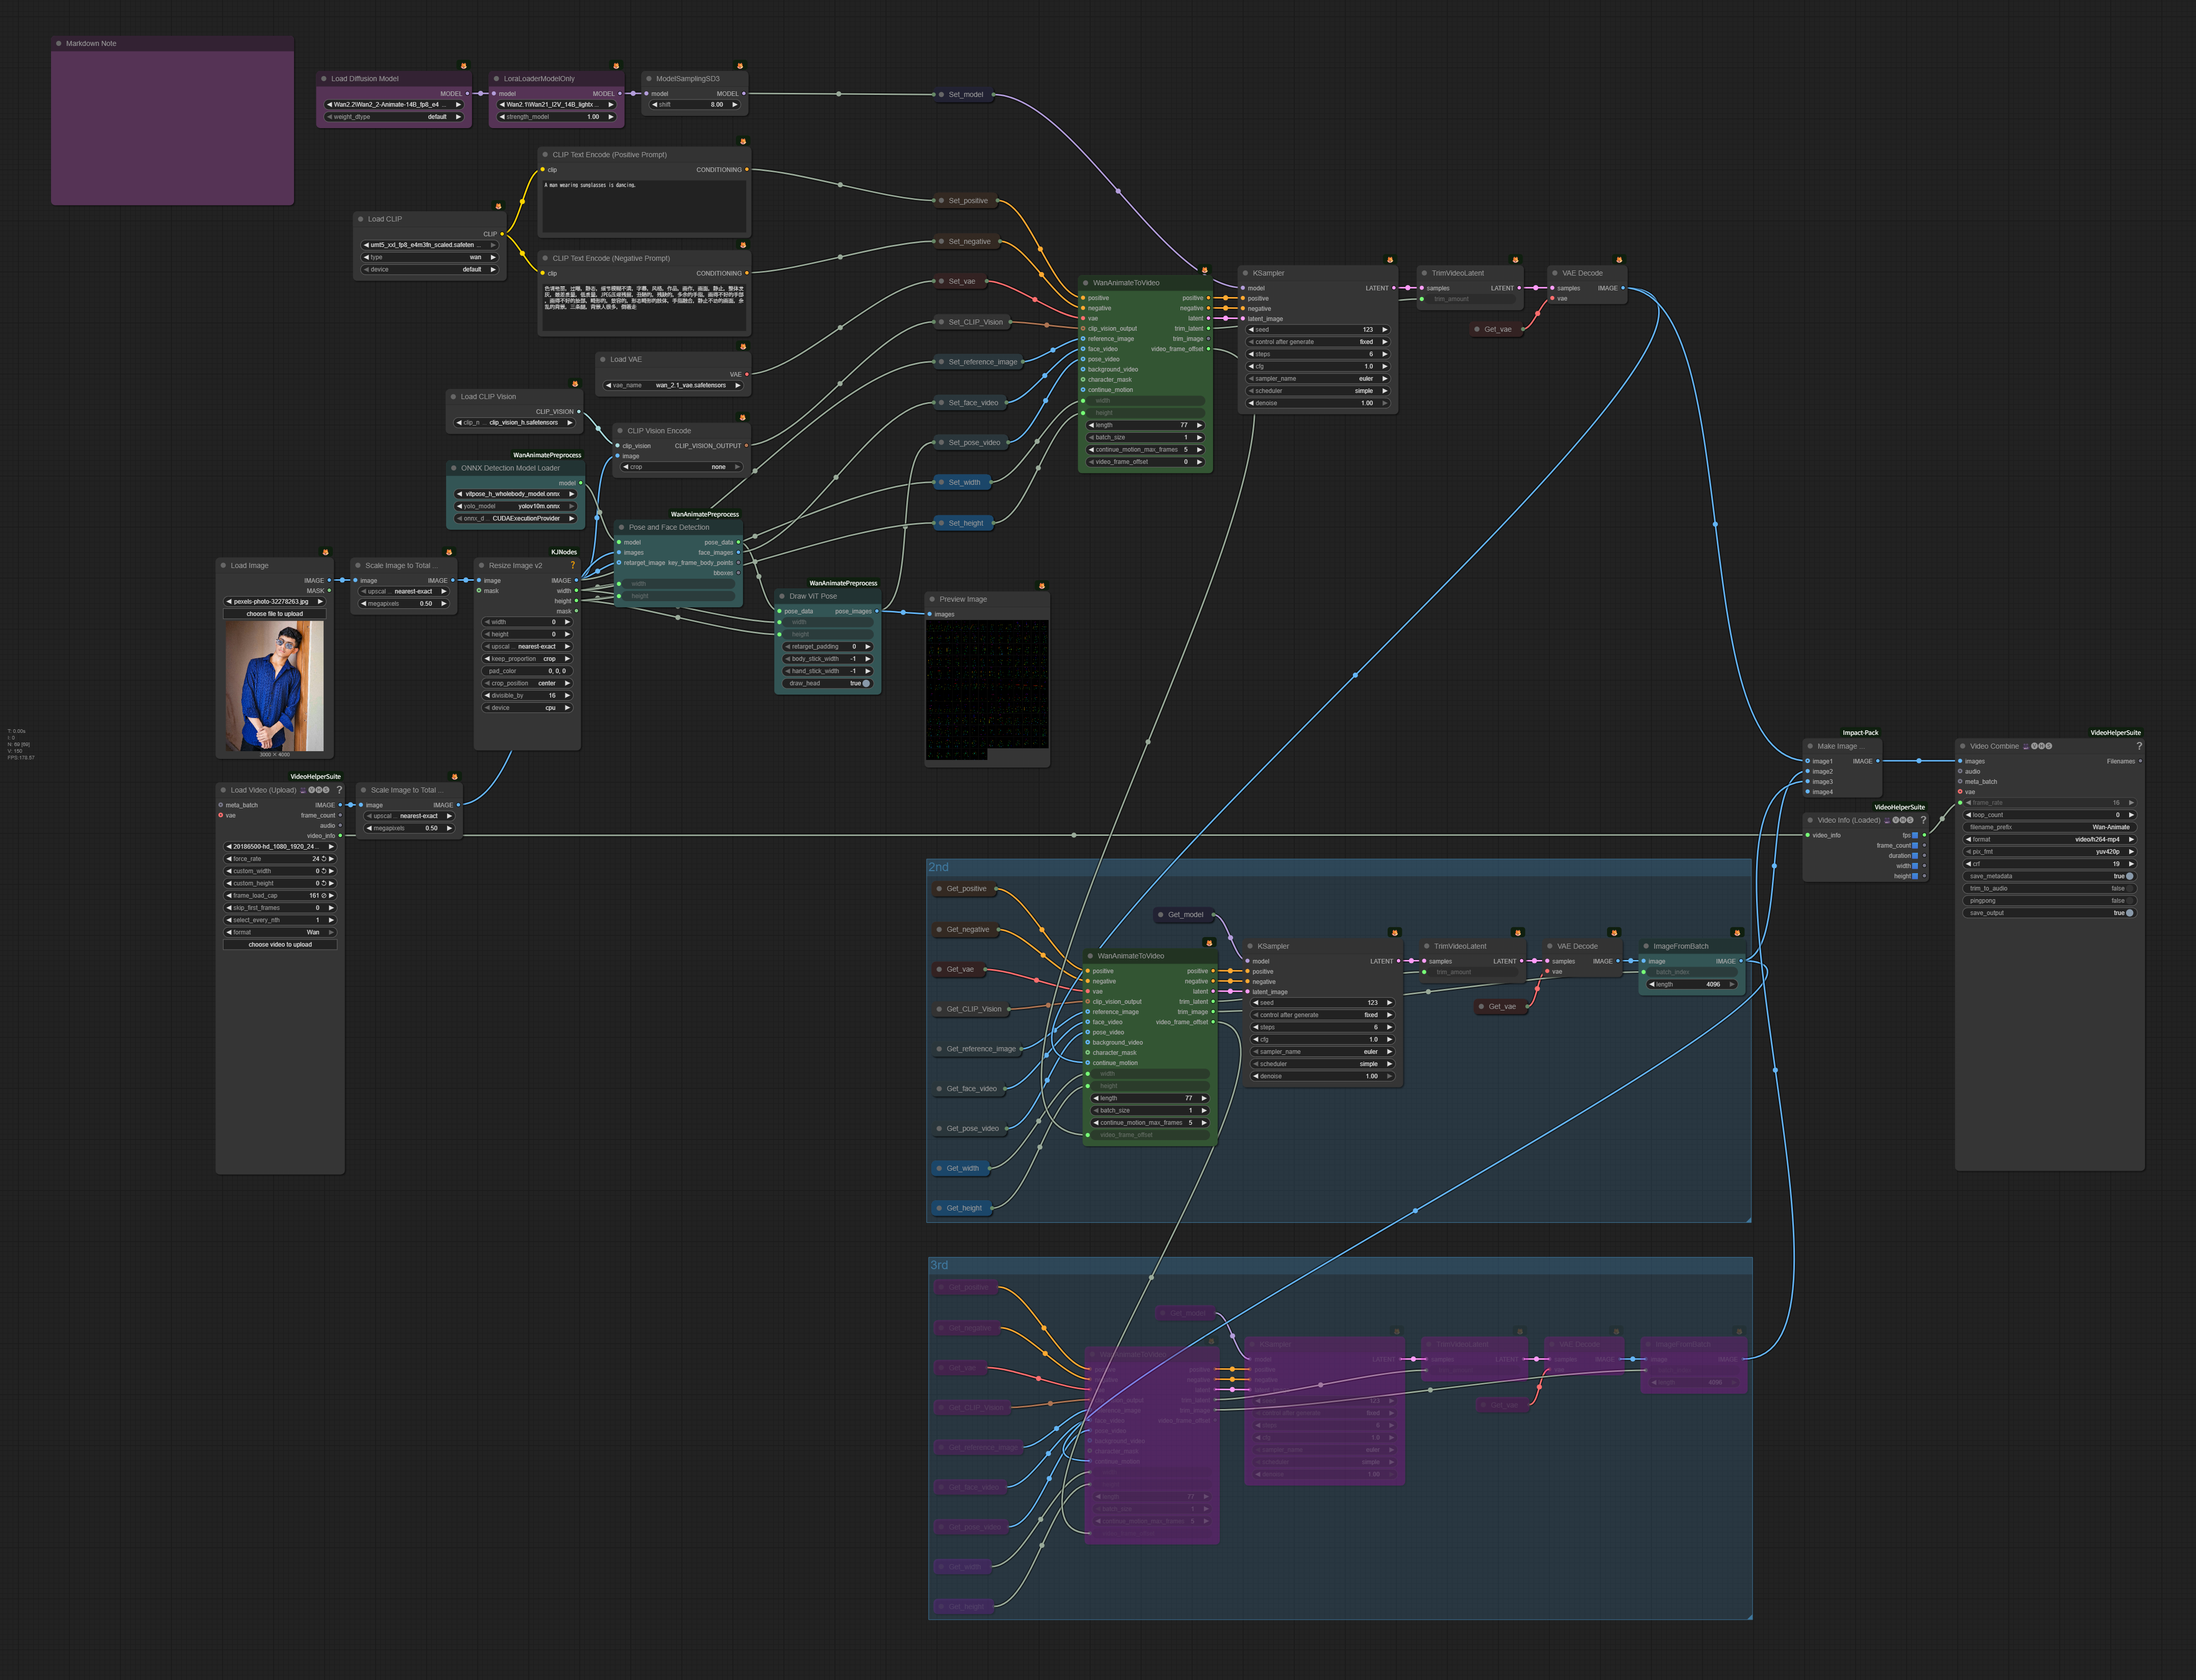
Task: Click the collapse dot on Markdown Note
Action: (59, 43)
